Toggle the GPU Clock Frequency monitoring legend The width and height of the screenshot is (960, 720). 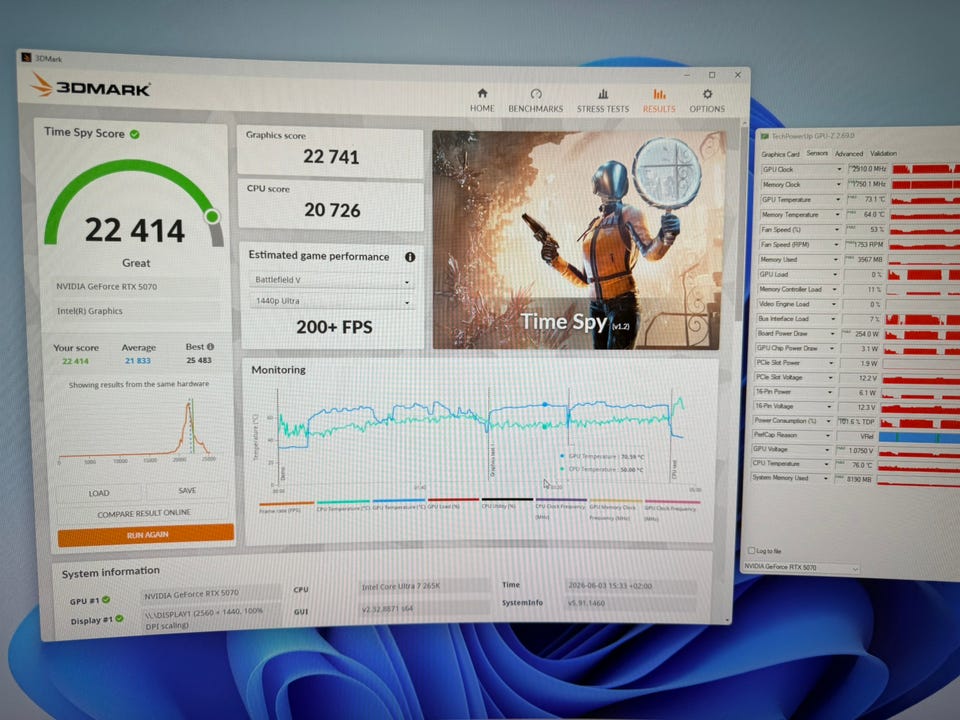671,510
